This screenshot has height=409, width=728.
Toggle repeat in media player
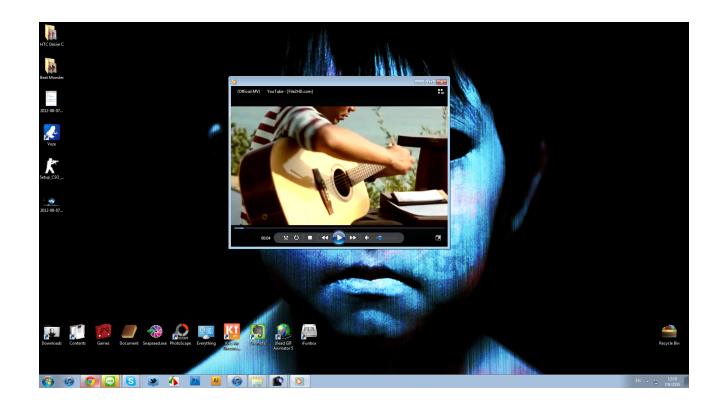pyautogui.click(x=297, y=238)
